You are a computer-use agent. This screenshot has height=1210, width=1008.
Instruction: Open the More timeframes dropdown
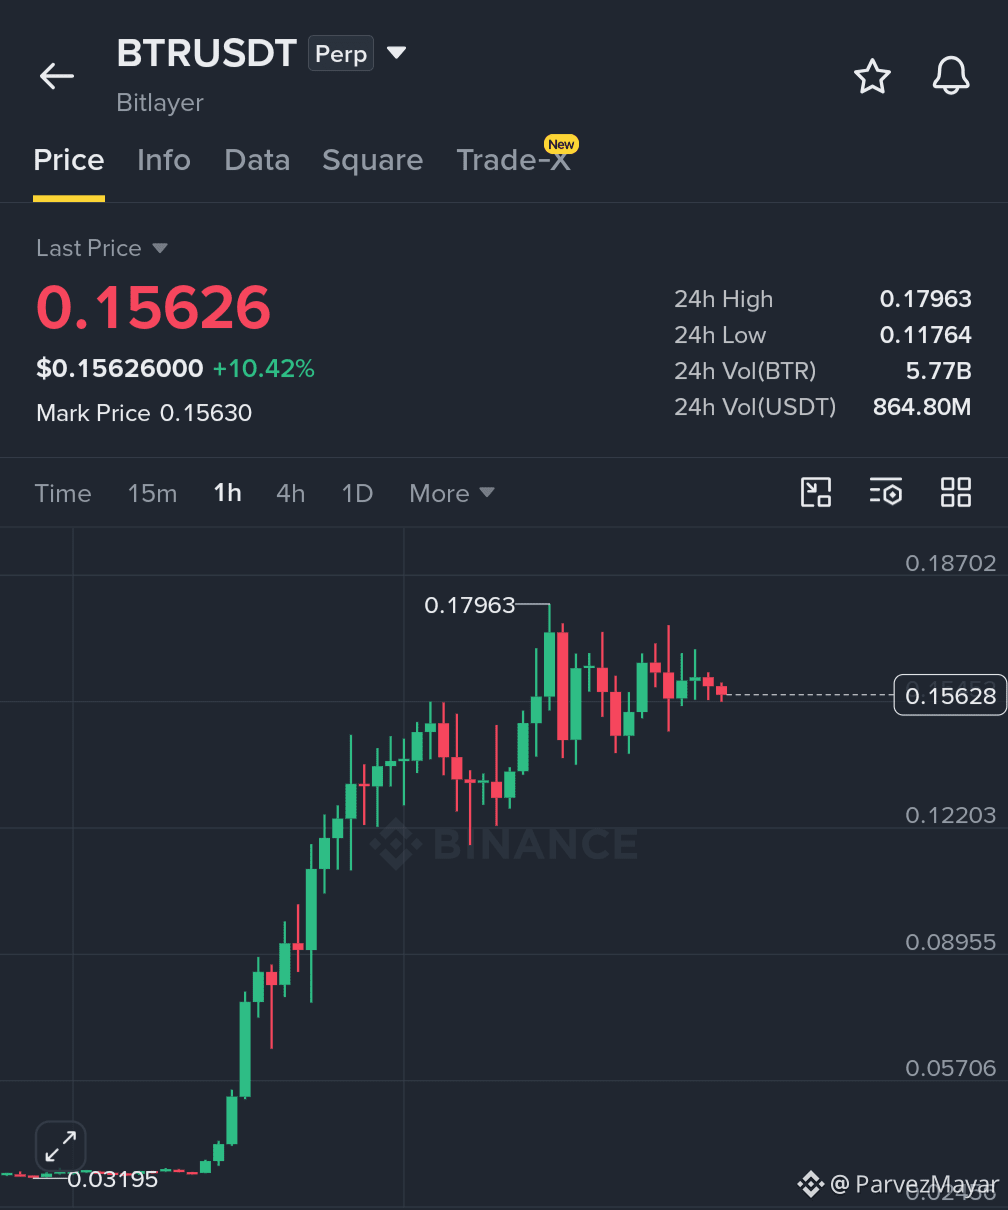(x=452, y=493)
